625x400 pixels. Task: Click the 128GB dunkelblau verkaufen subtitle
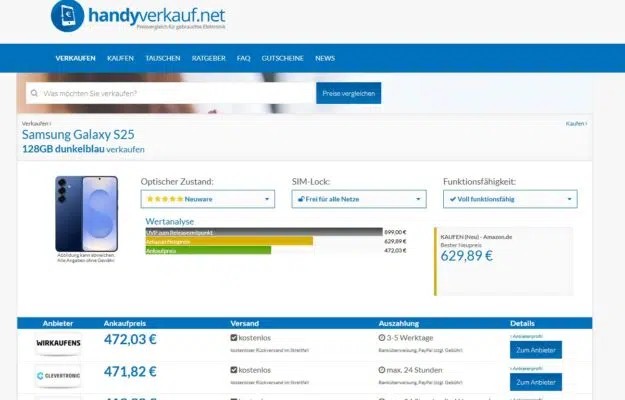(83, 149)
